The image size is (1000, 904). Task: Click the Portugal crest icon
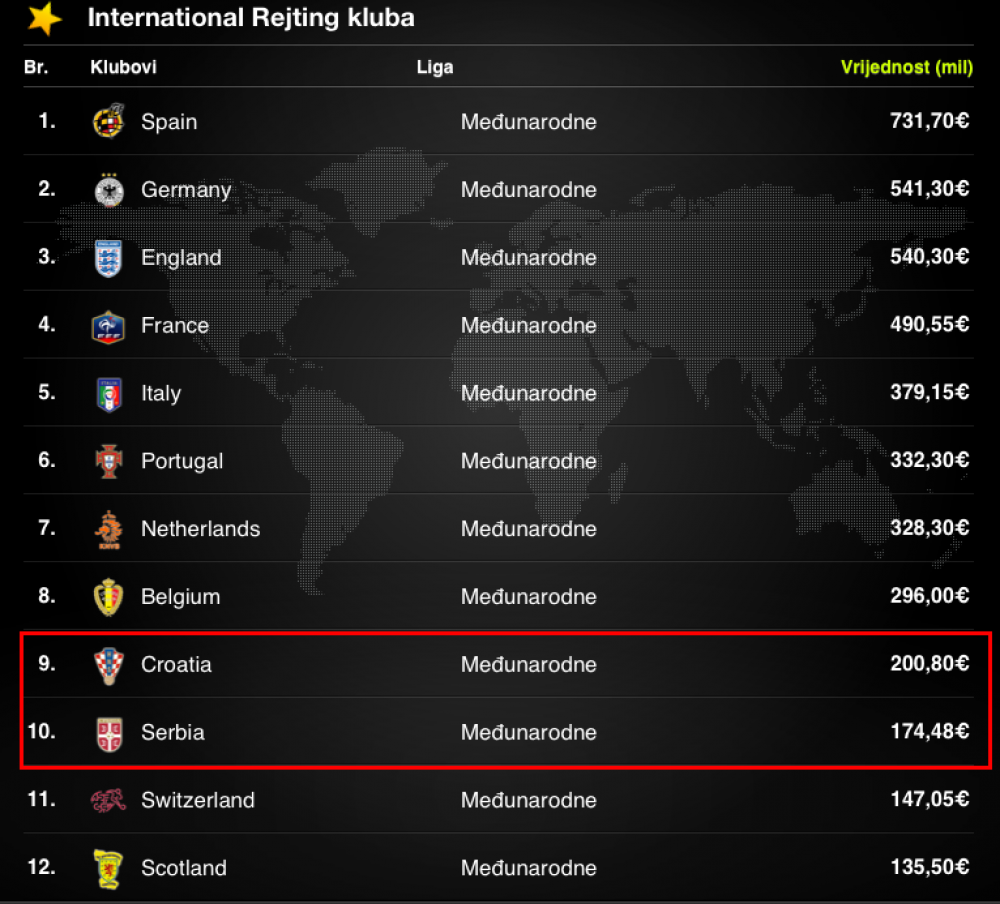click(x=109, y=461)
